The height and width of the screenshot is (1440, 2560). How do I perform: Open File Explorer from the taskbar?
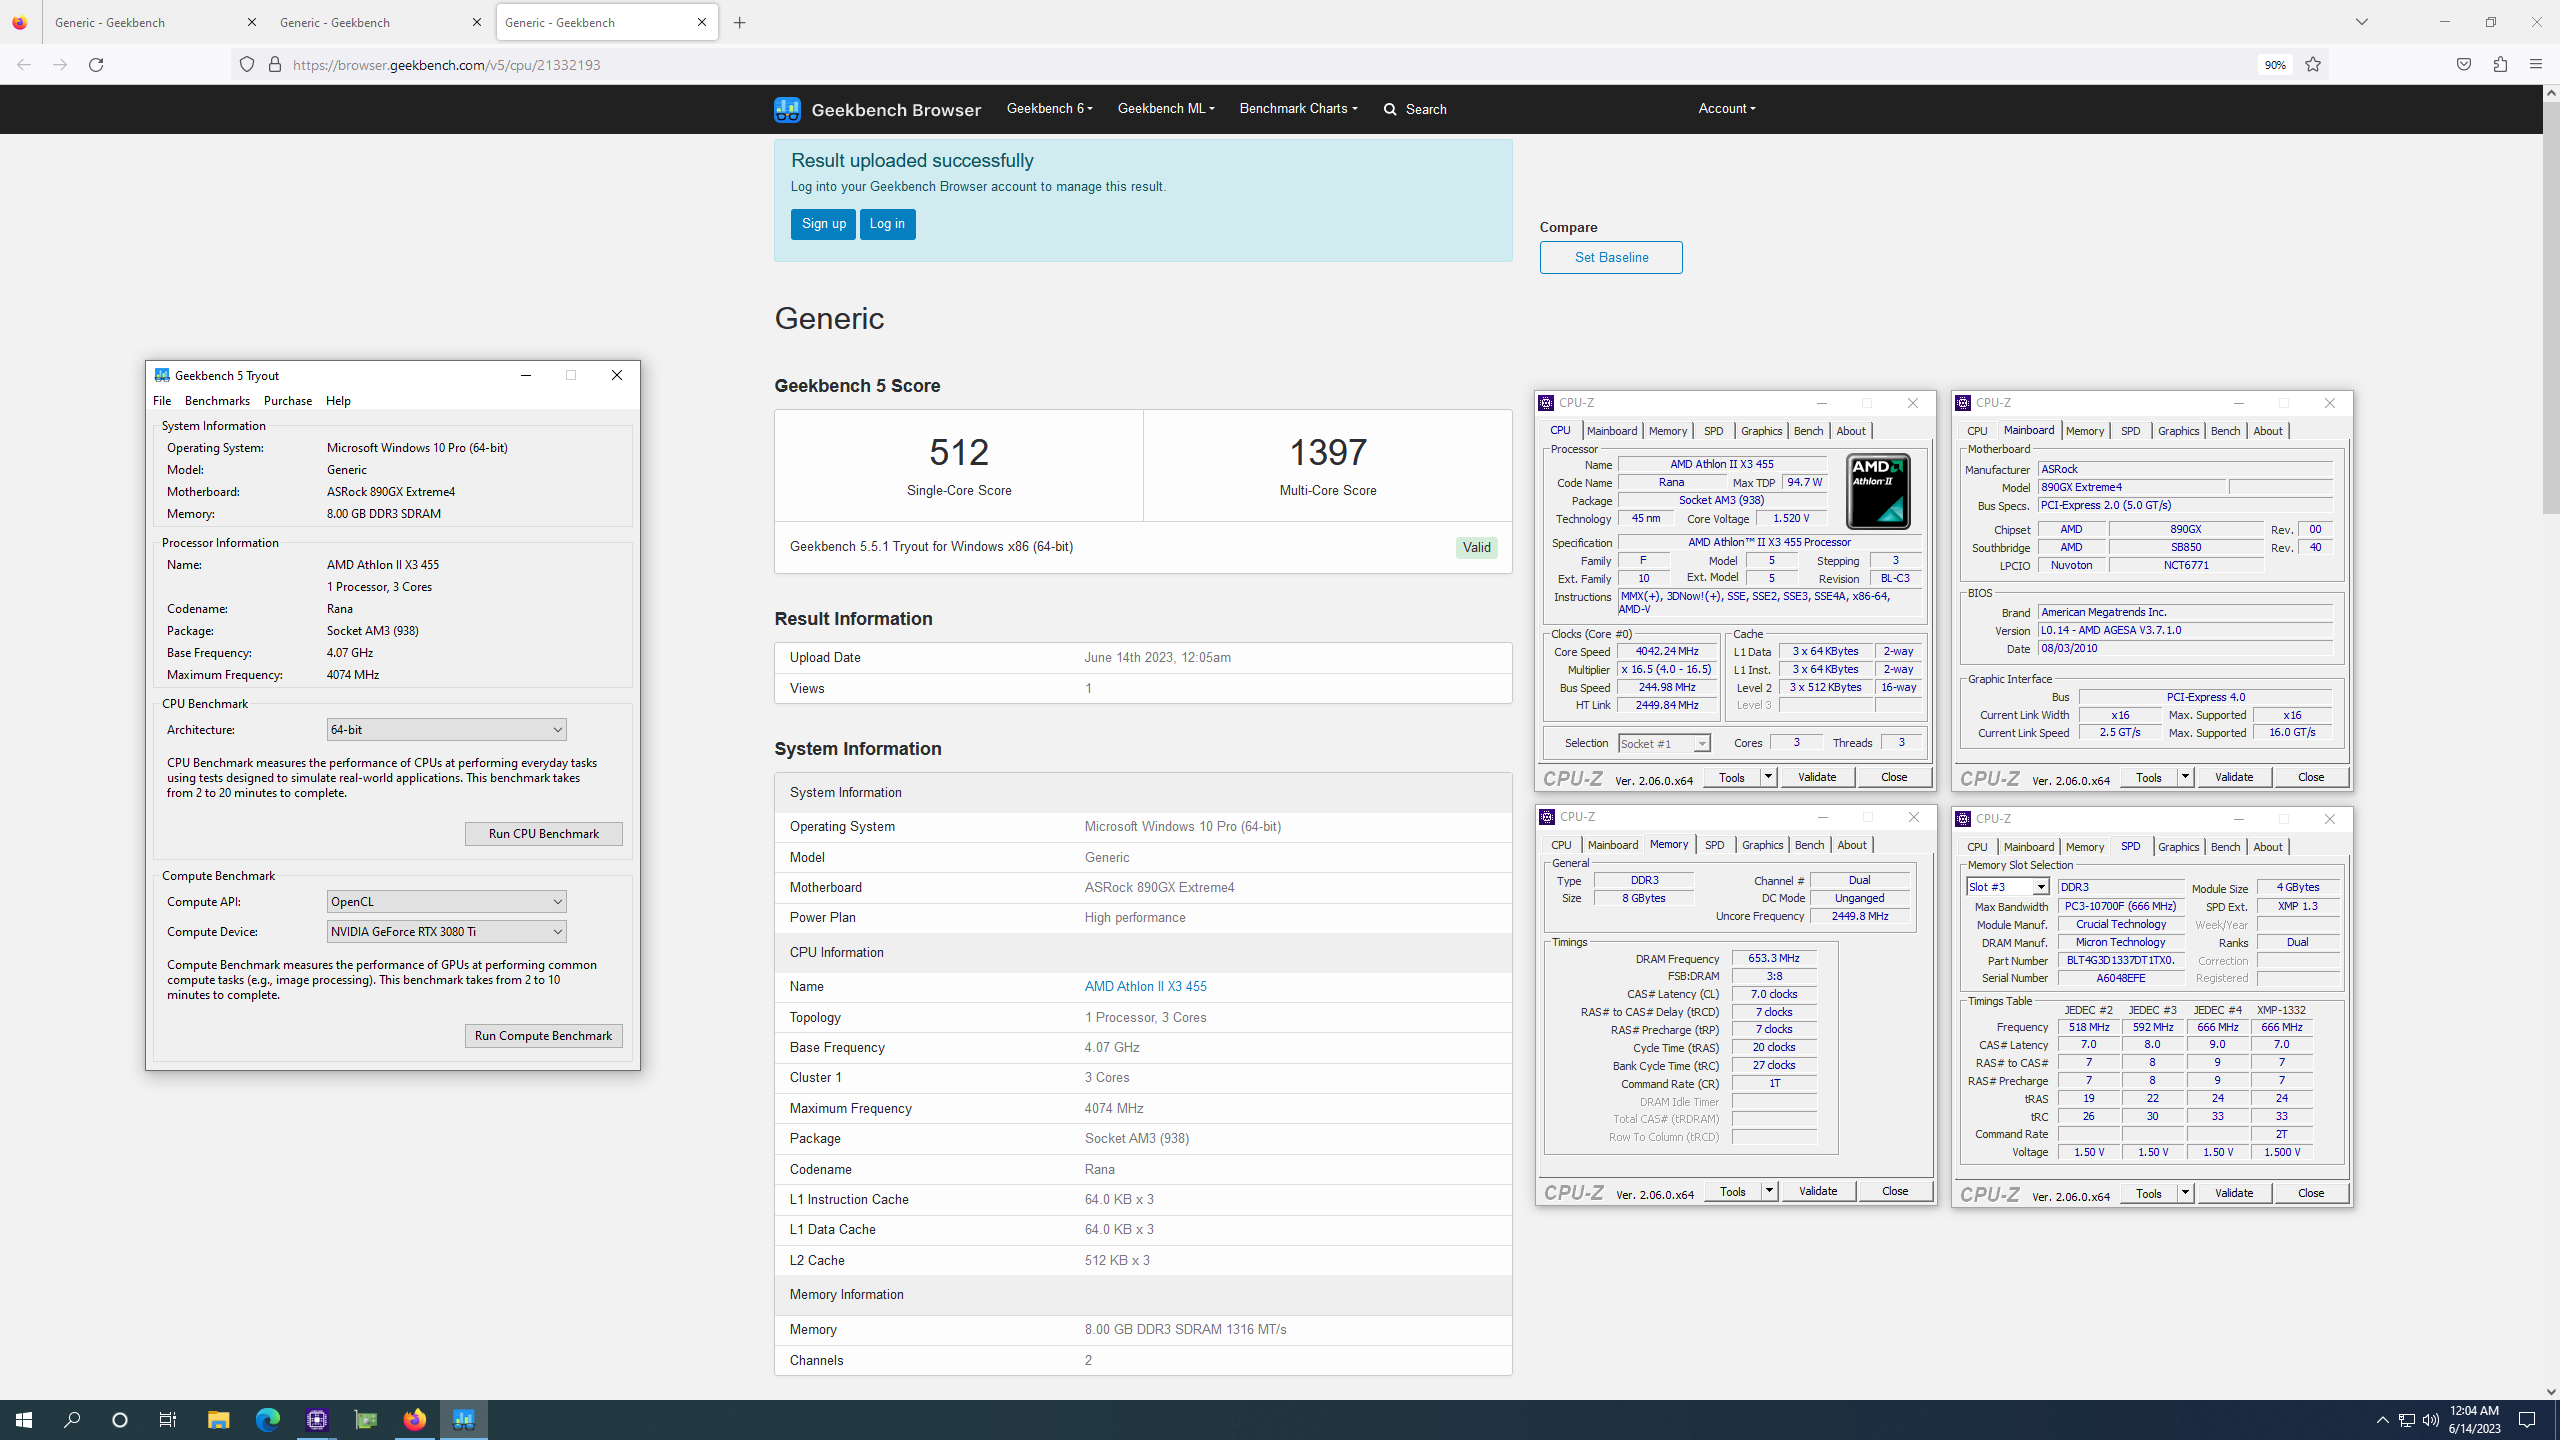(x=218, y=1420)
